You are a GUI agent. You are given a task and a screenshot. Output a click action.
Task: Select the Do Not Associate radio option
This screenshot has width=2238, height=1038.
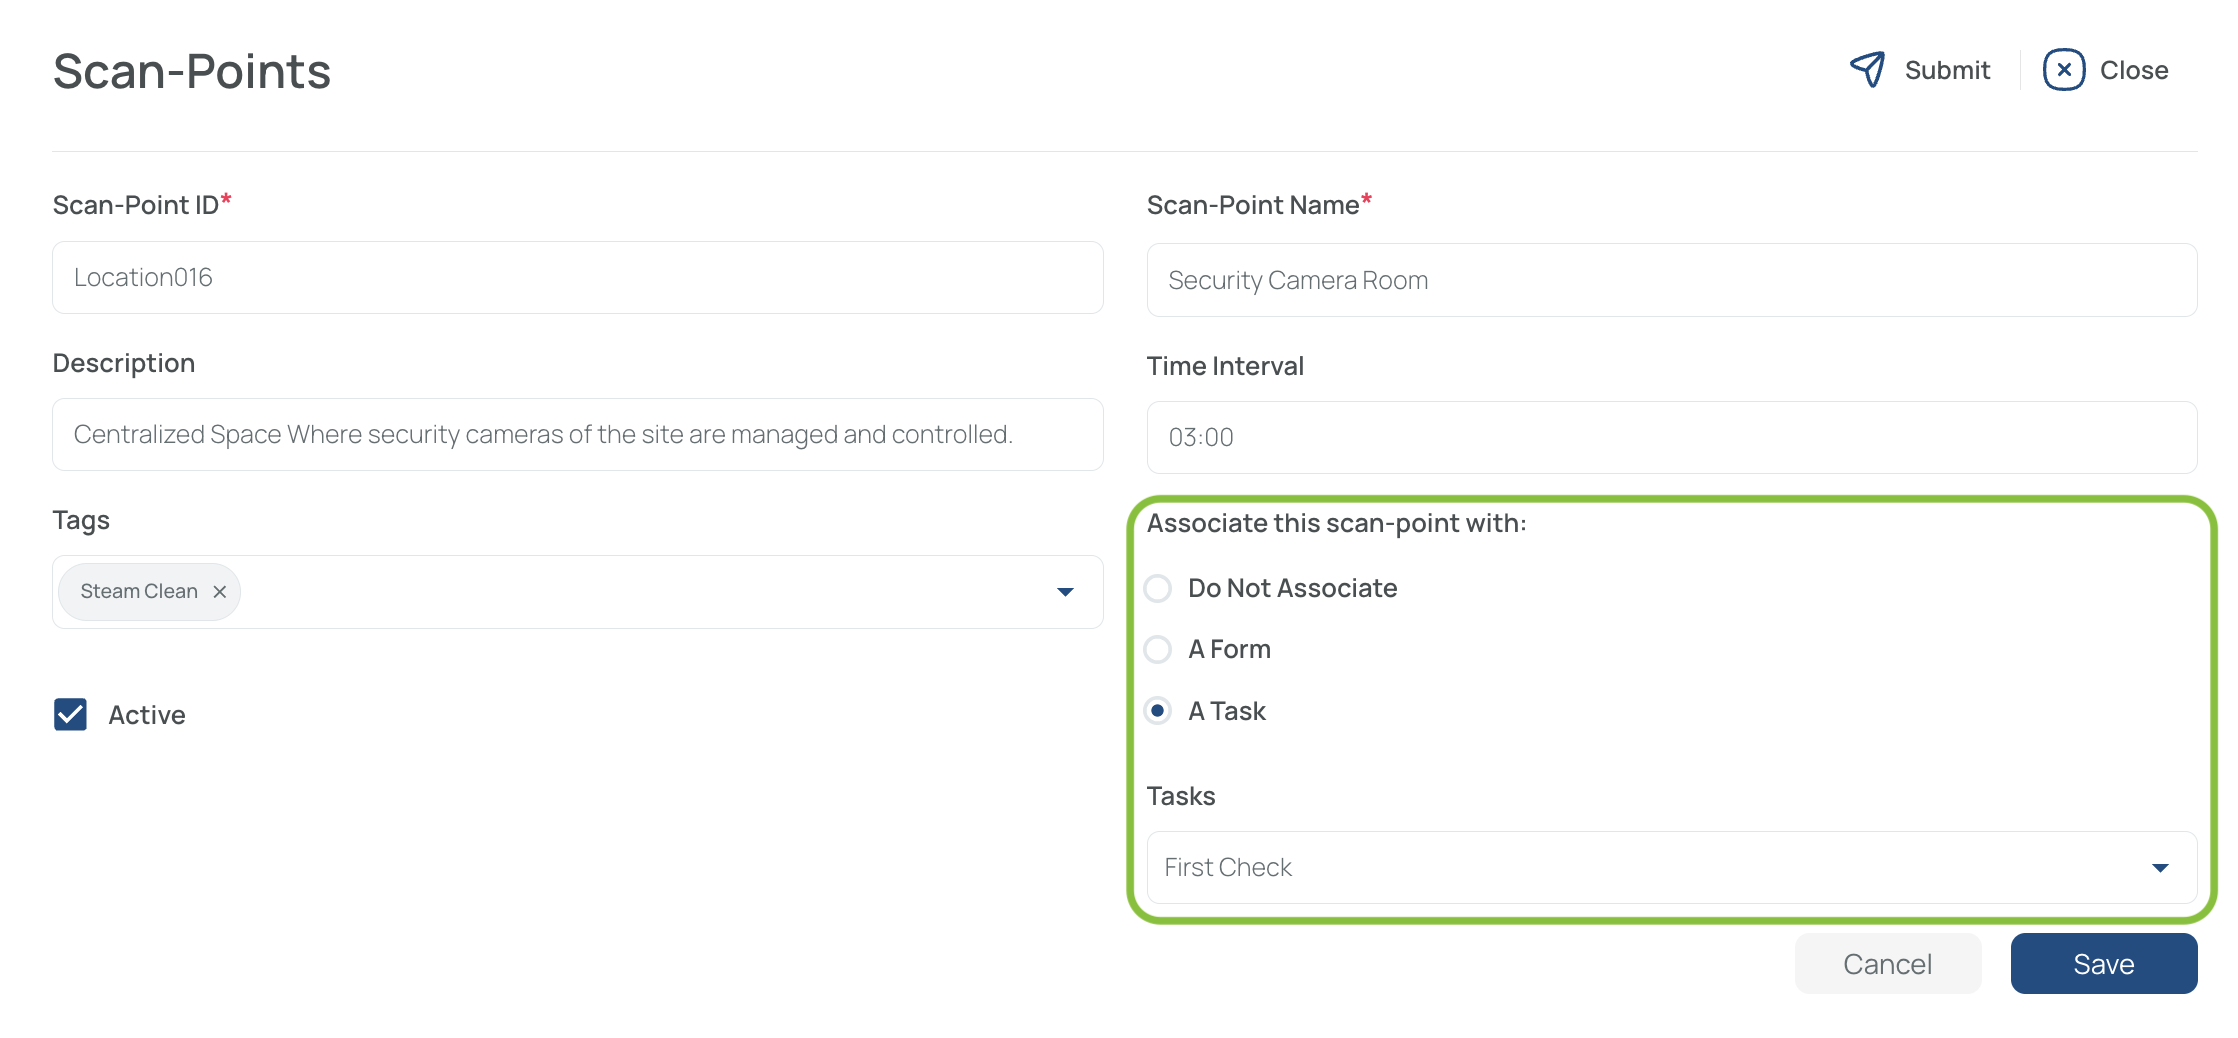[1158, 588]
